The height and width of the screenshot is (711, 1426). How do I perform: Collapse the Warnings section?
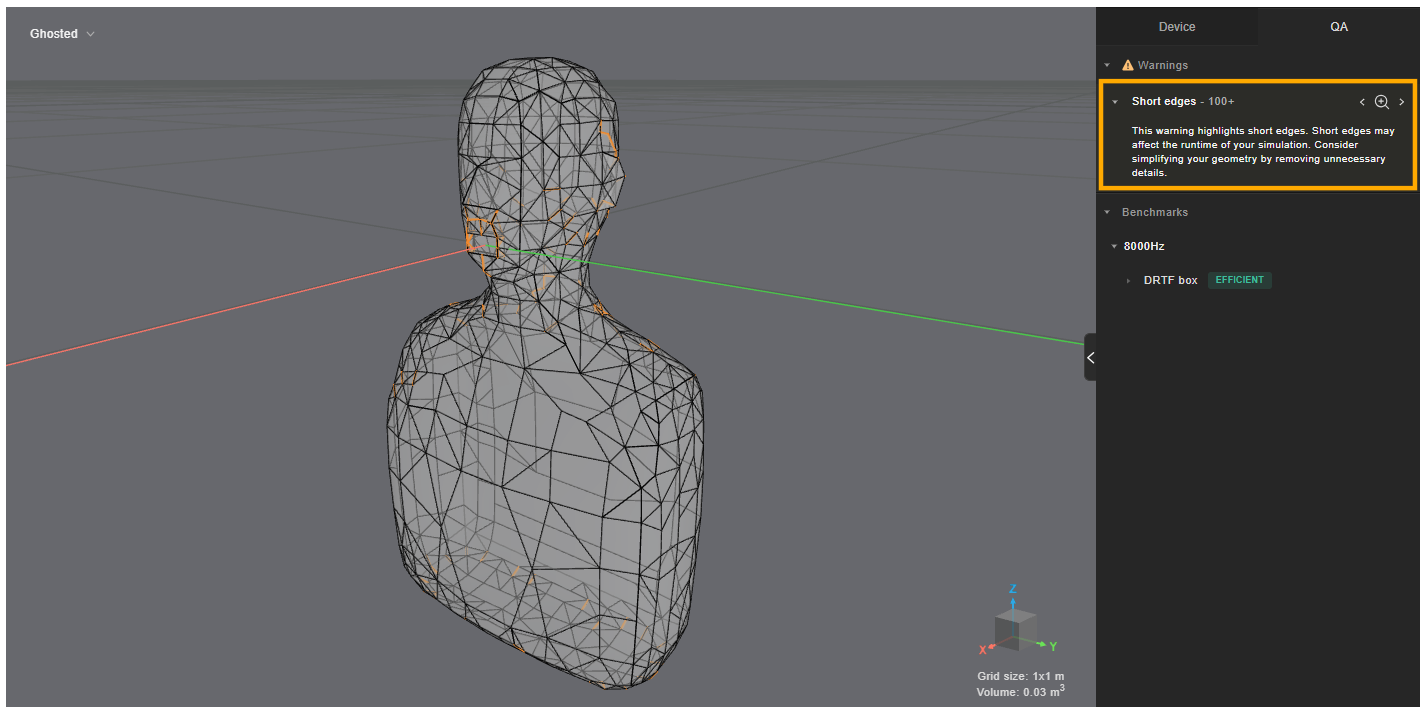coord(1107,65)
